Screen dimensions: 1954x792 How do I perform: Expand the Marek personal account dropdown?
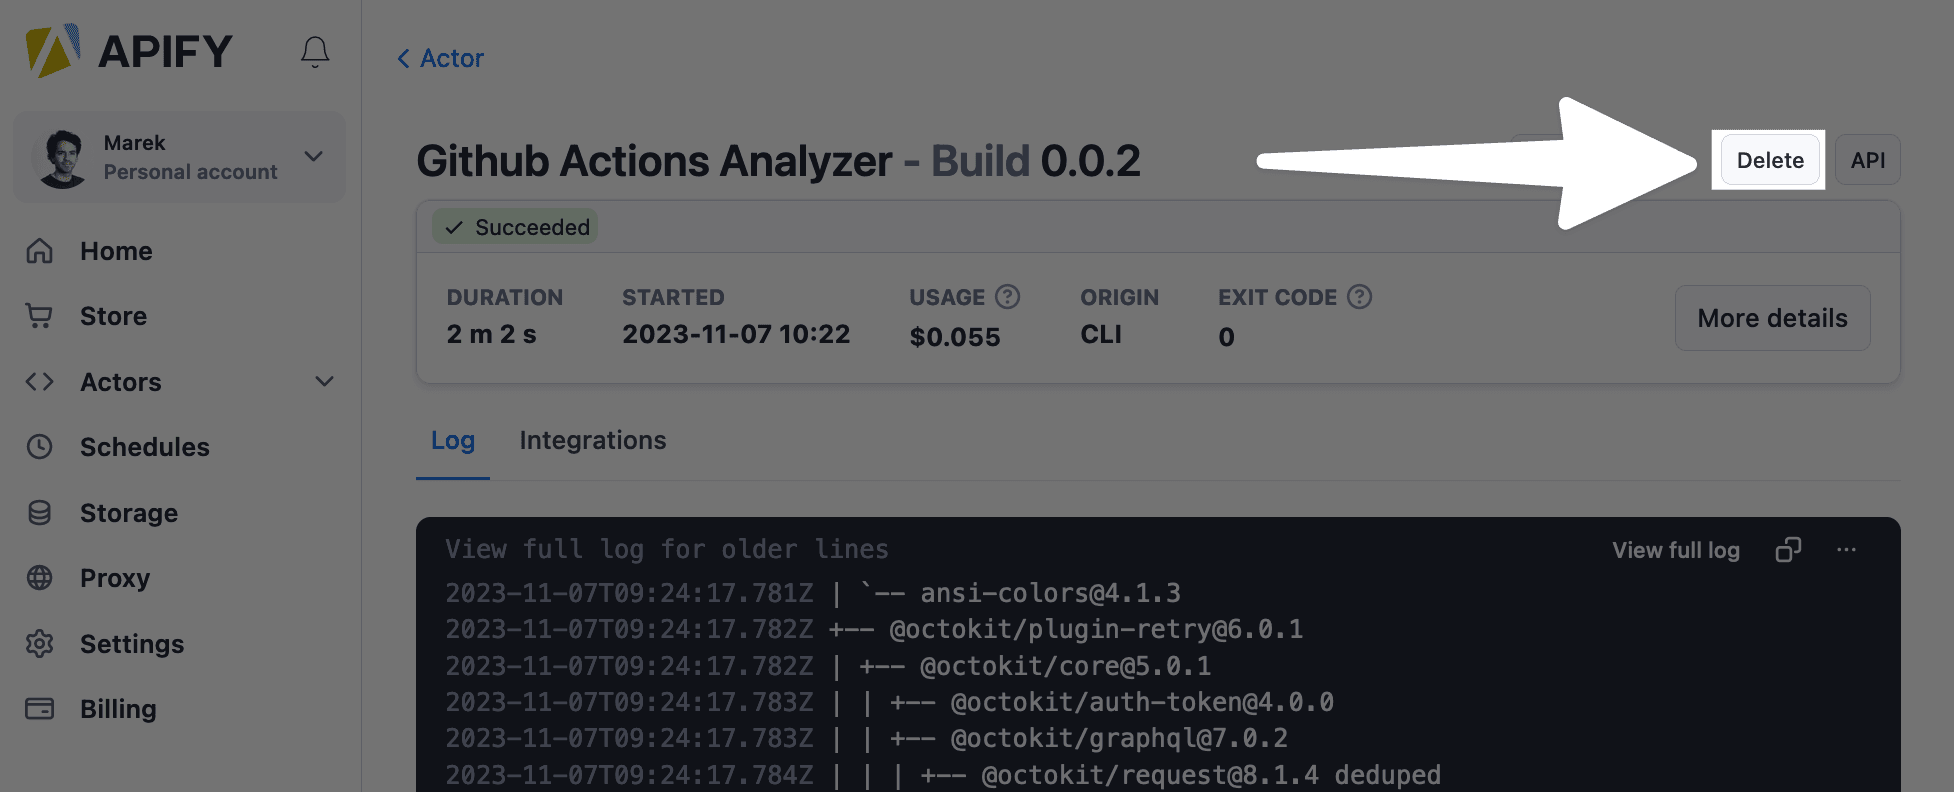[313, 157]
